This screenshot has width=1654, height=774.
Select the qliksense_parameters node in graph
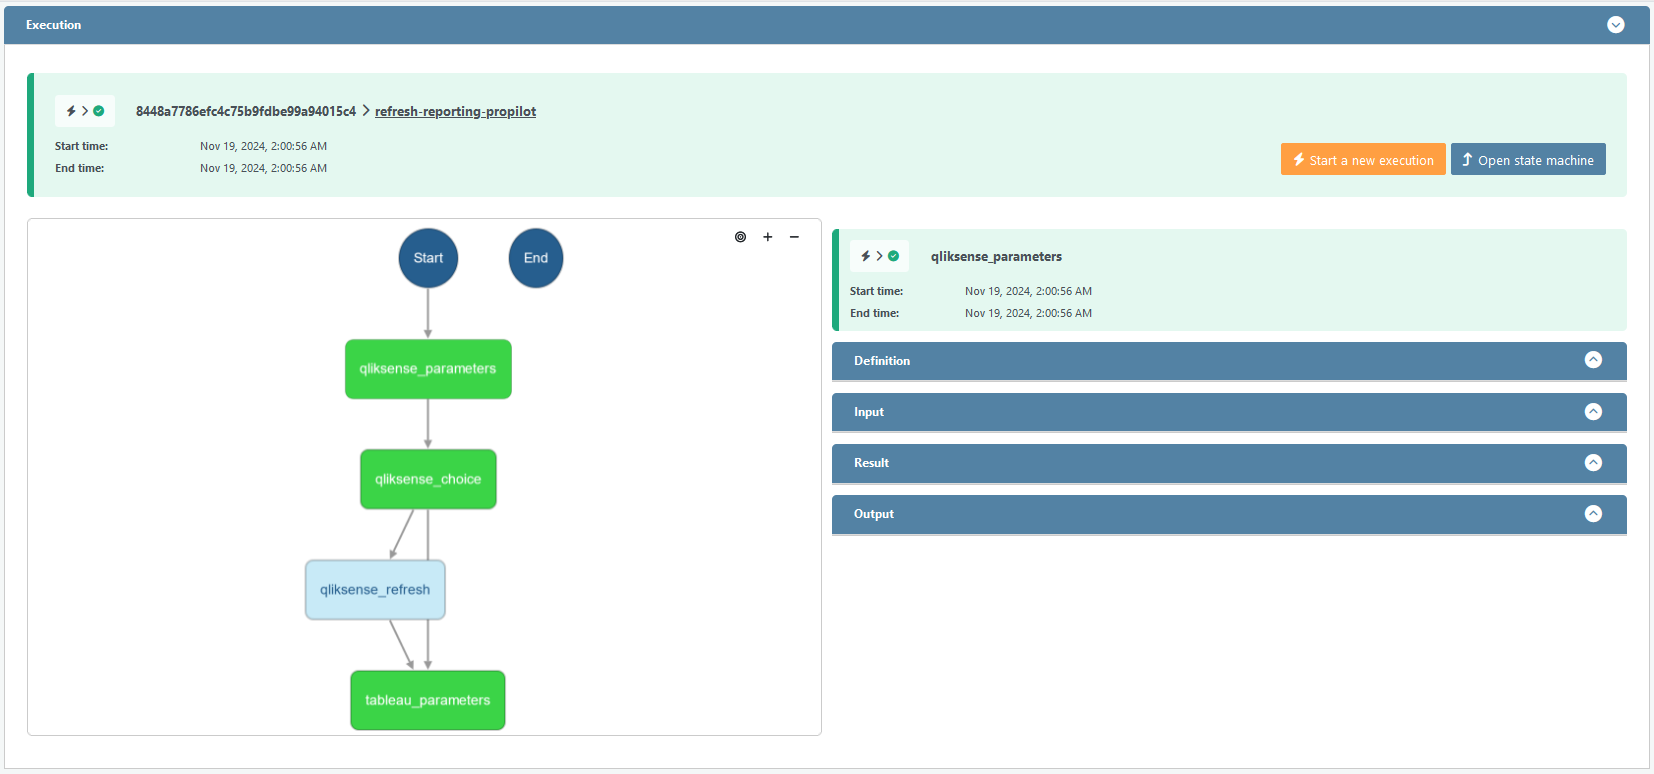point(428,369)
